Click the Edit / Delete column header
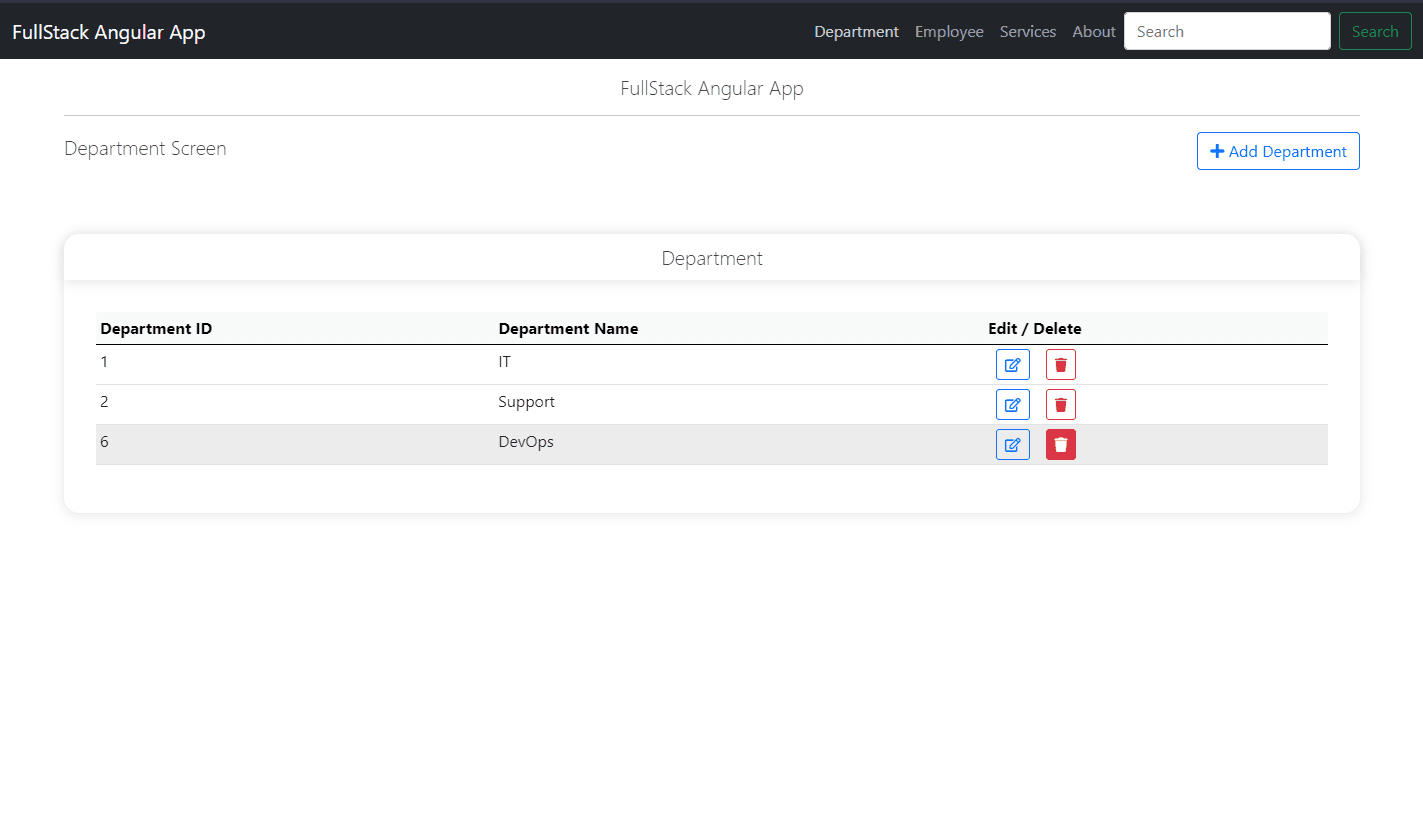This screenshot has width=1423, height=819. pos(1034,328)
